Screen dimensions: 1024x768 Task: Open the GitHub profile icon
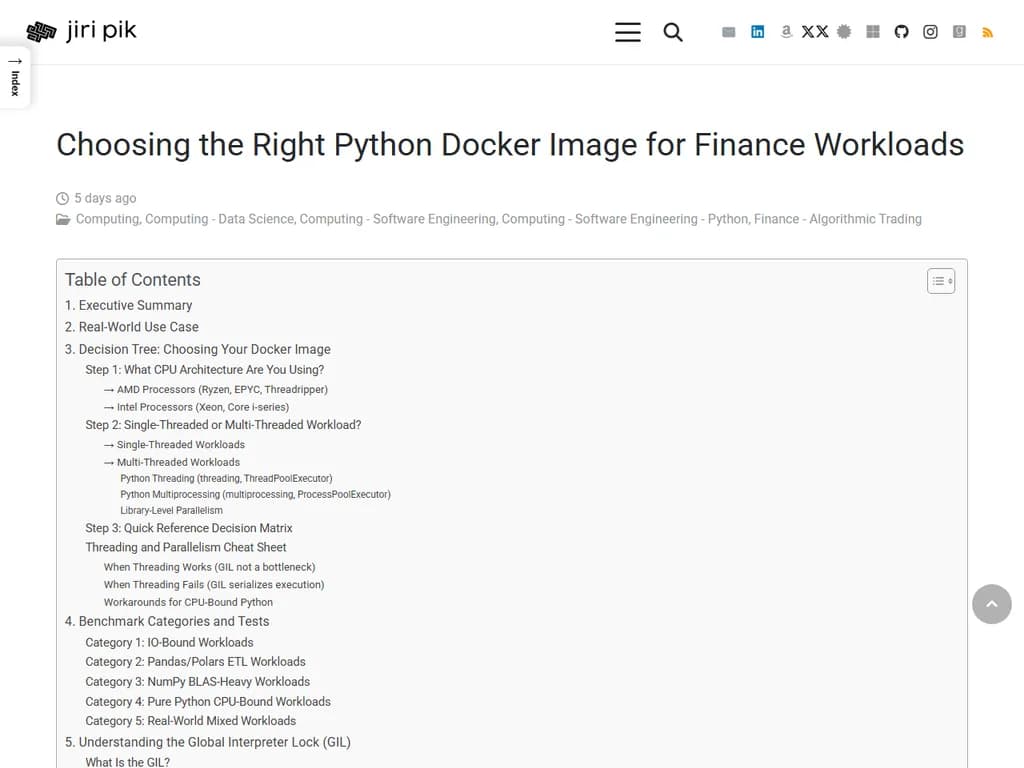click(901, 31)
